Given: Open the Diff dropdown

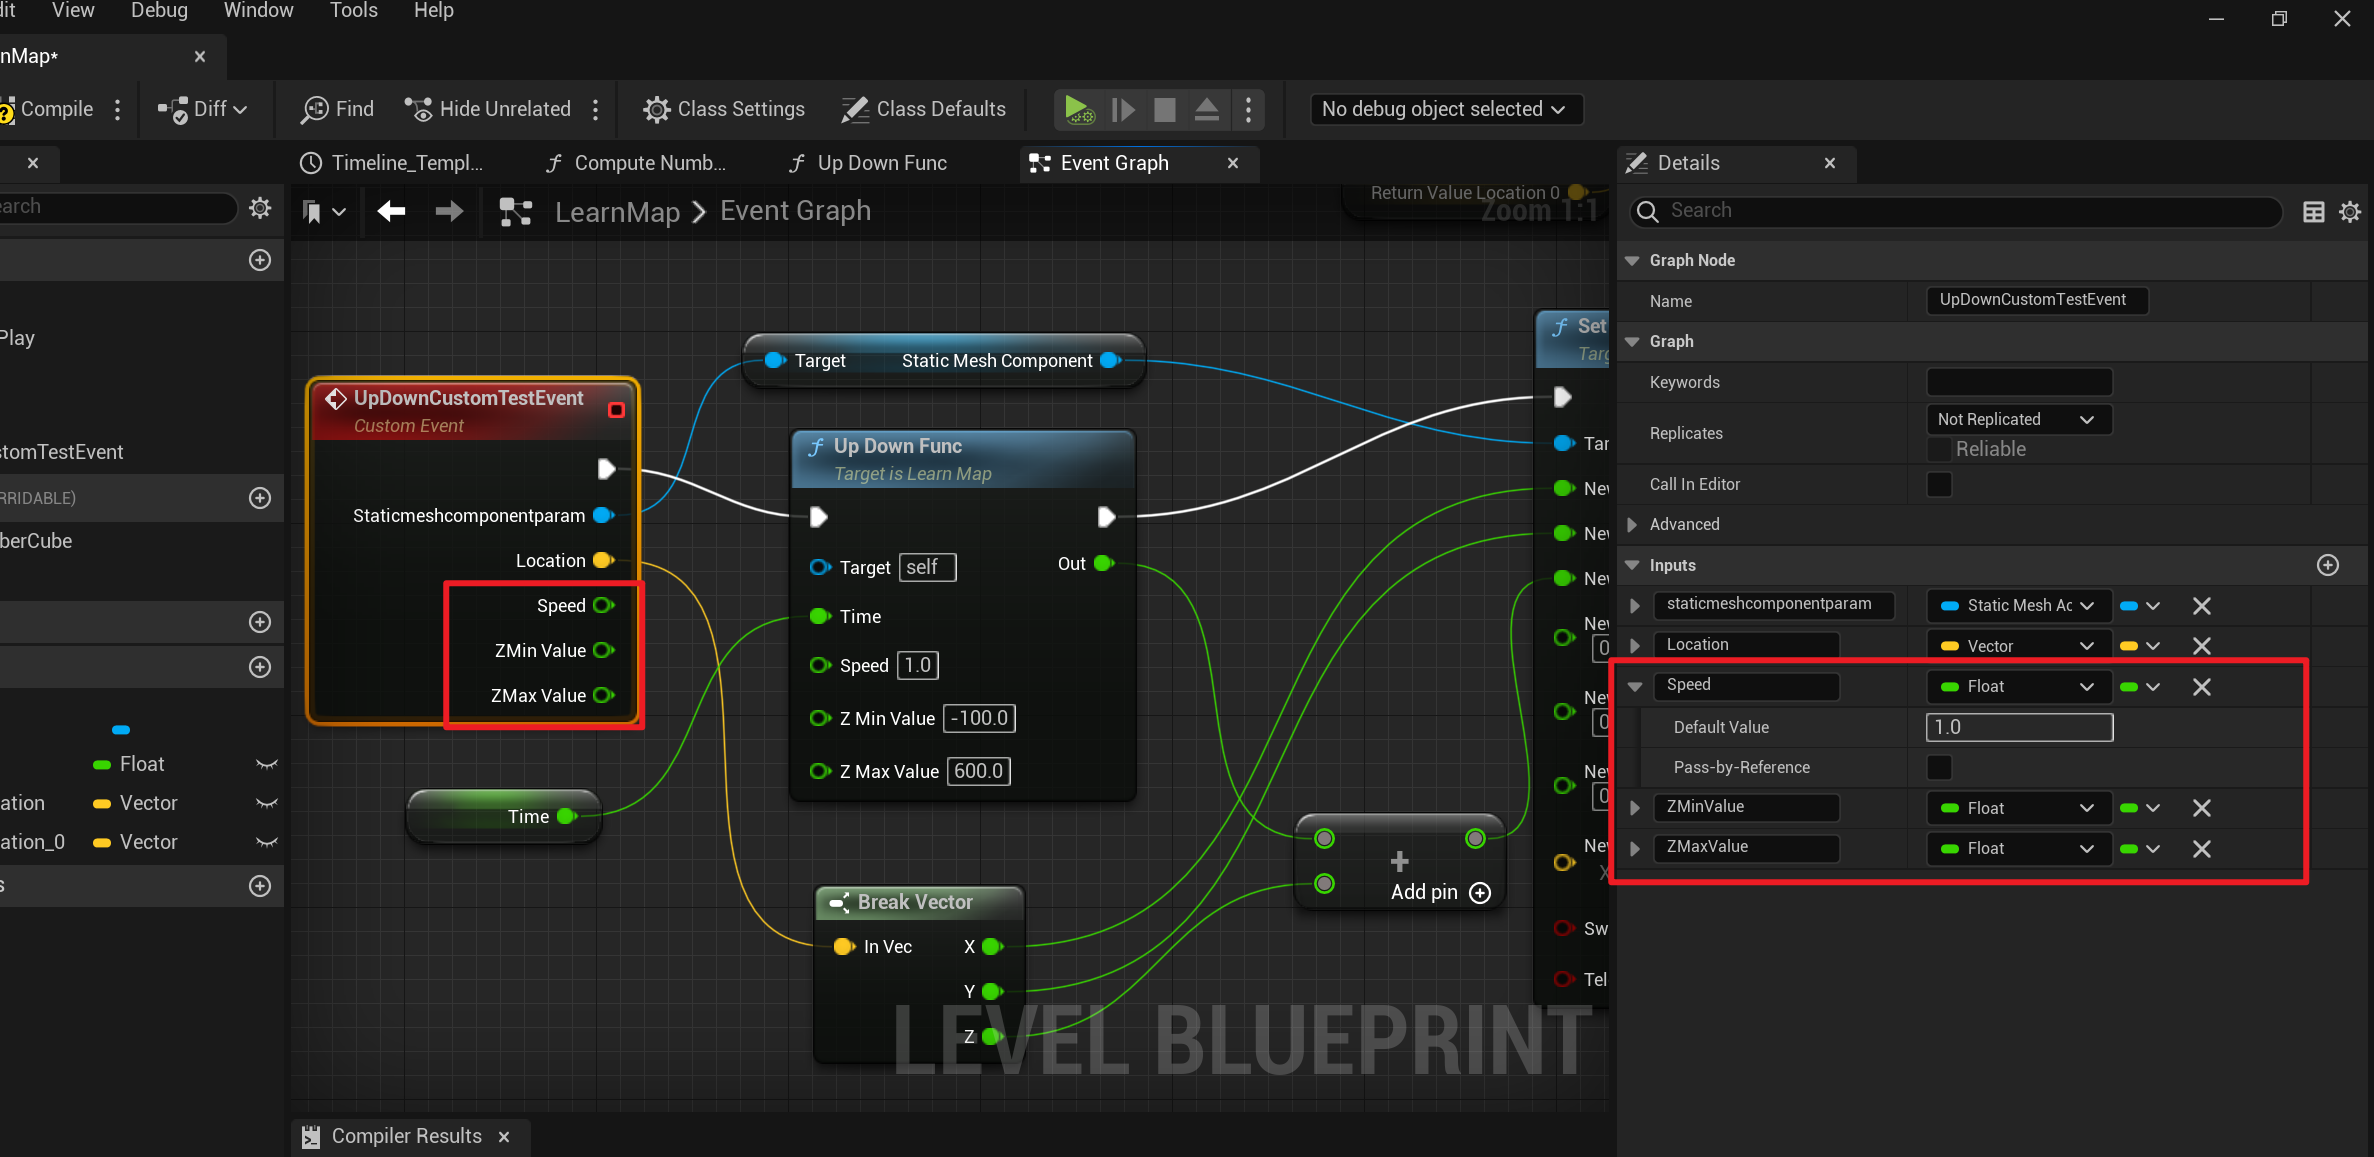Looking at the screenshot, I should point(203,109).
